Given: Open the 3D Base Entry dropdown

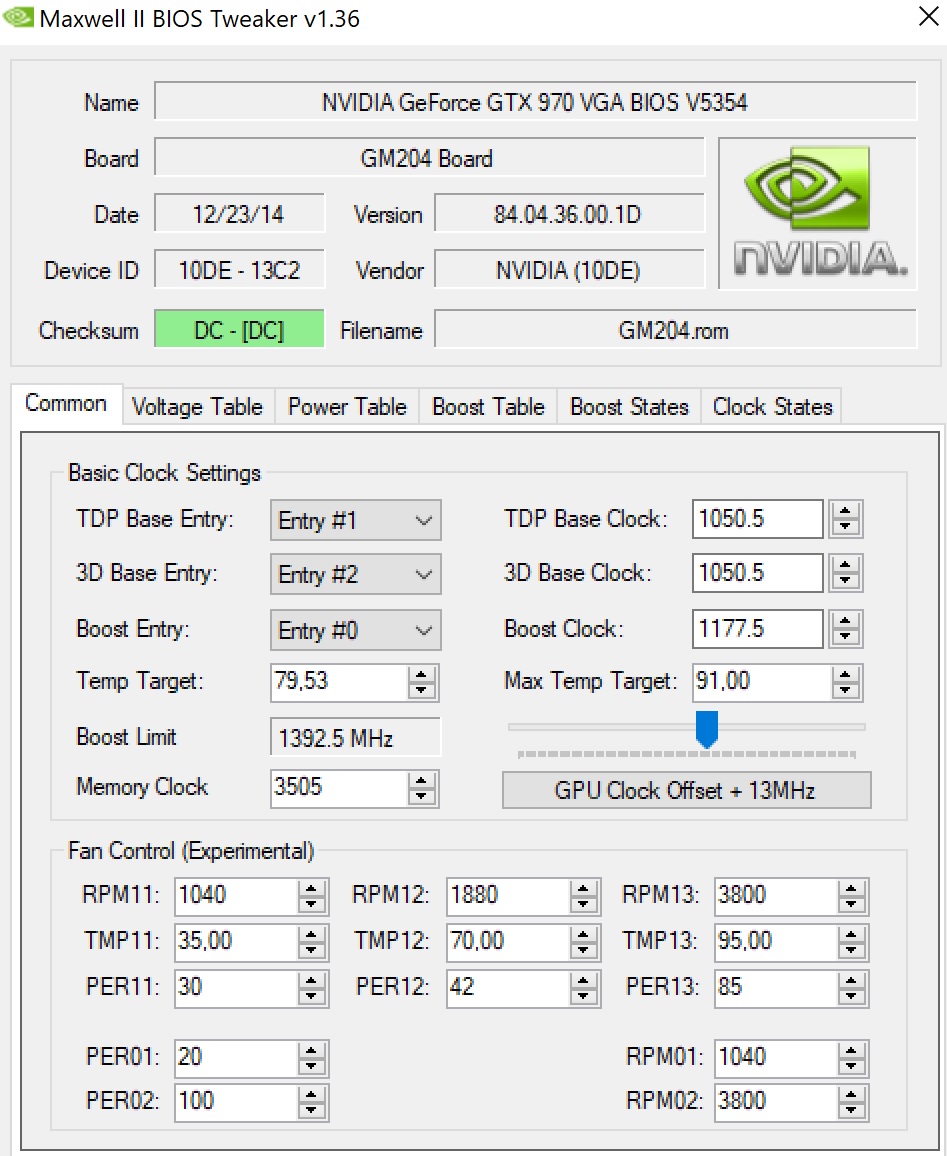Looking at the screenshot, I should (x=355, y=574).
